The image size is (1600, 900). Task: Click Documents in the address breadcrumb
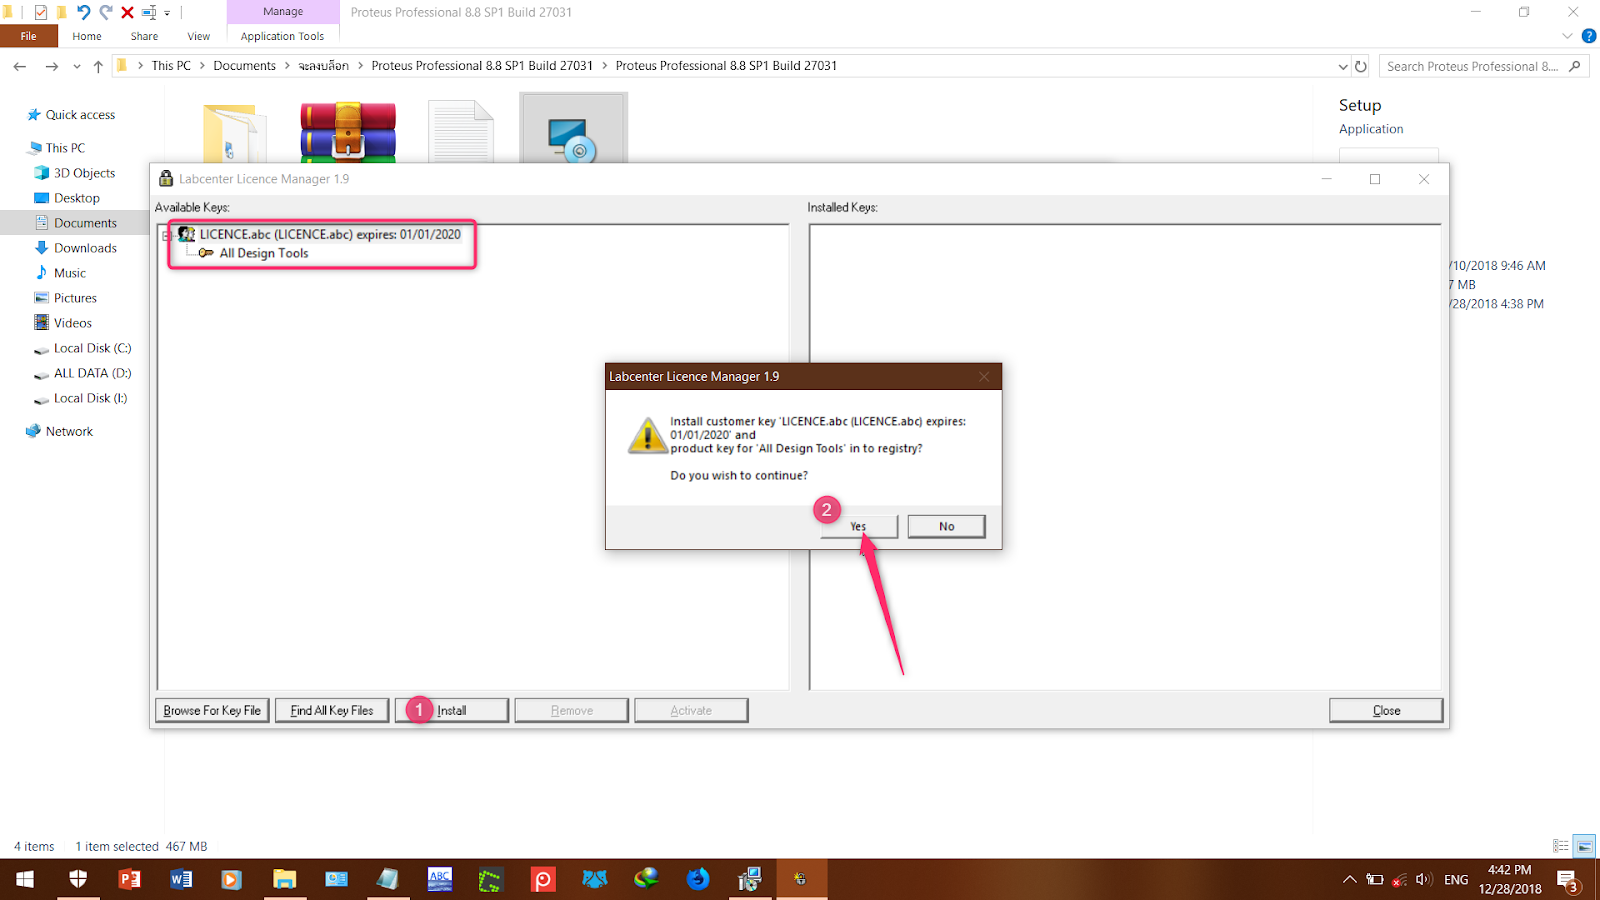244,66
